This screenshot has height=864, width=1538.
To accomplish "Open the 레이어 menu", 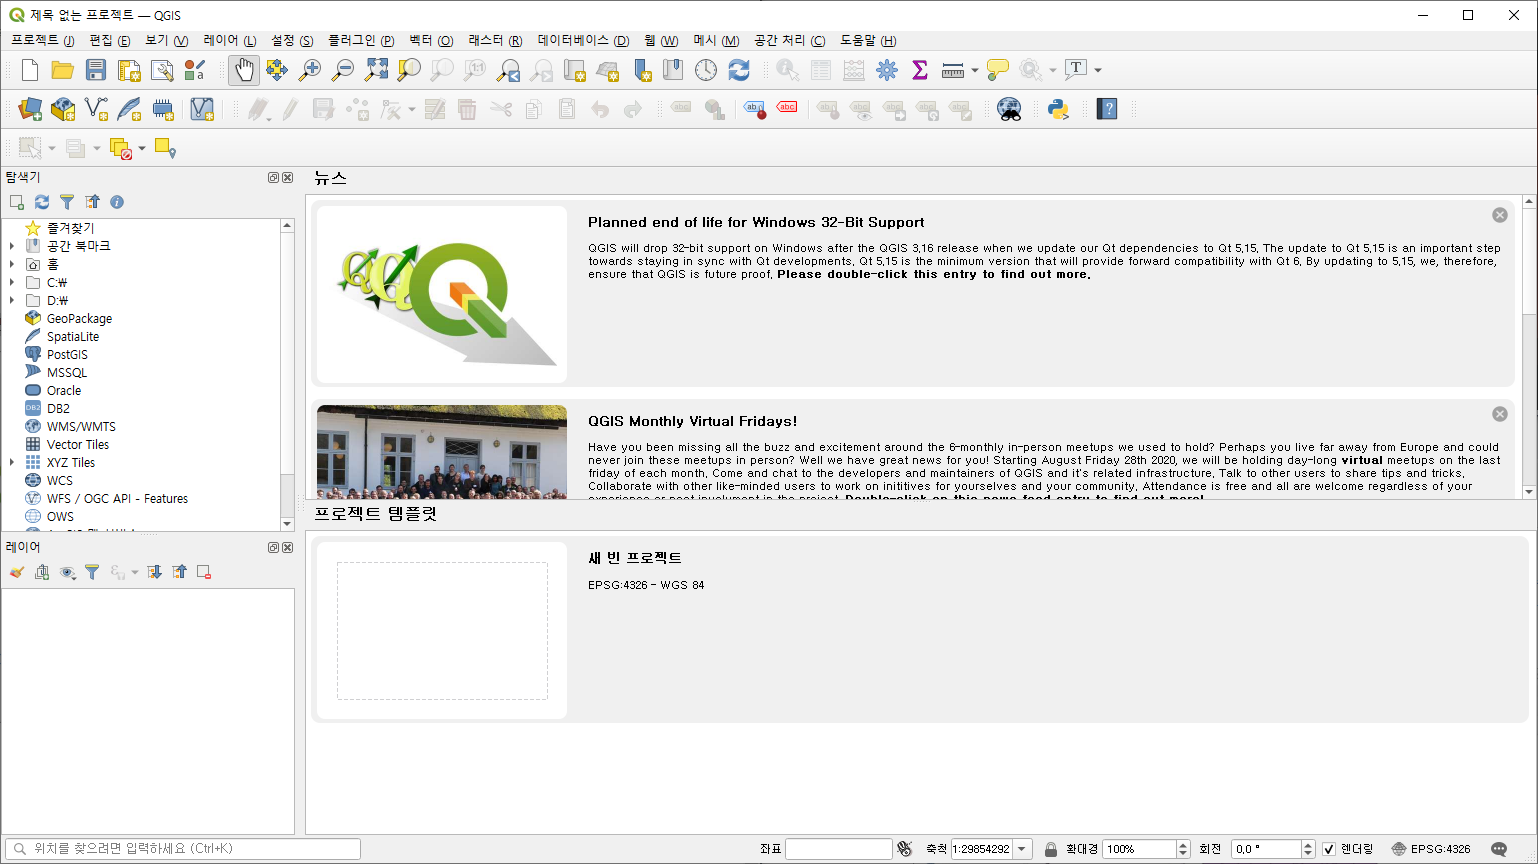I will click(x=229, y=40).
